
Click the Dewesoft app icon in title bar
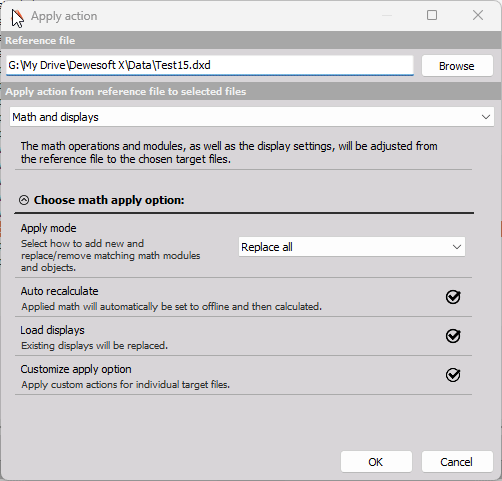(18, 17)
